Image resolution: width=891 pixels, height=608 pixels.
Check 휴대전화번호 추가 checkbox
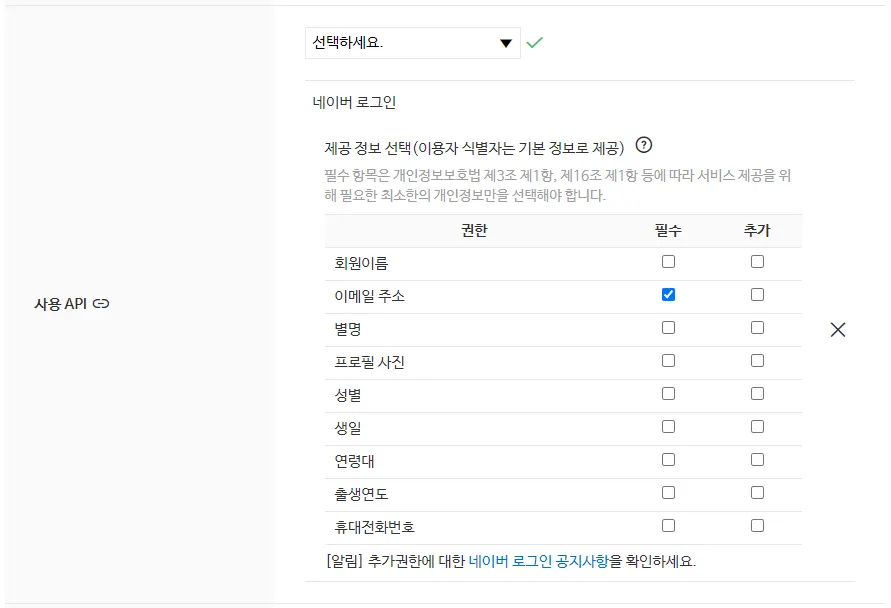757,526
